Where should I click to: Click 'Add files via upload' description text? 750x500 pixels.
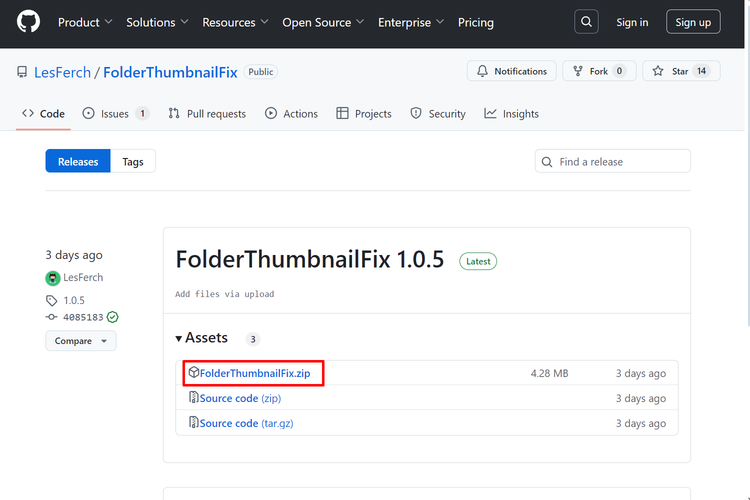(x=225, y=294)
